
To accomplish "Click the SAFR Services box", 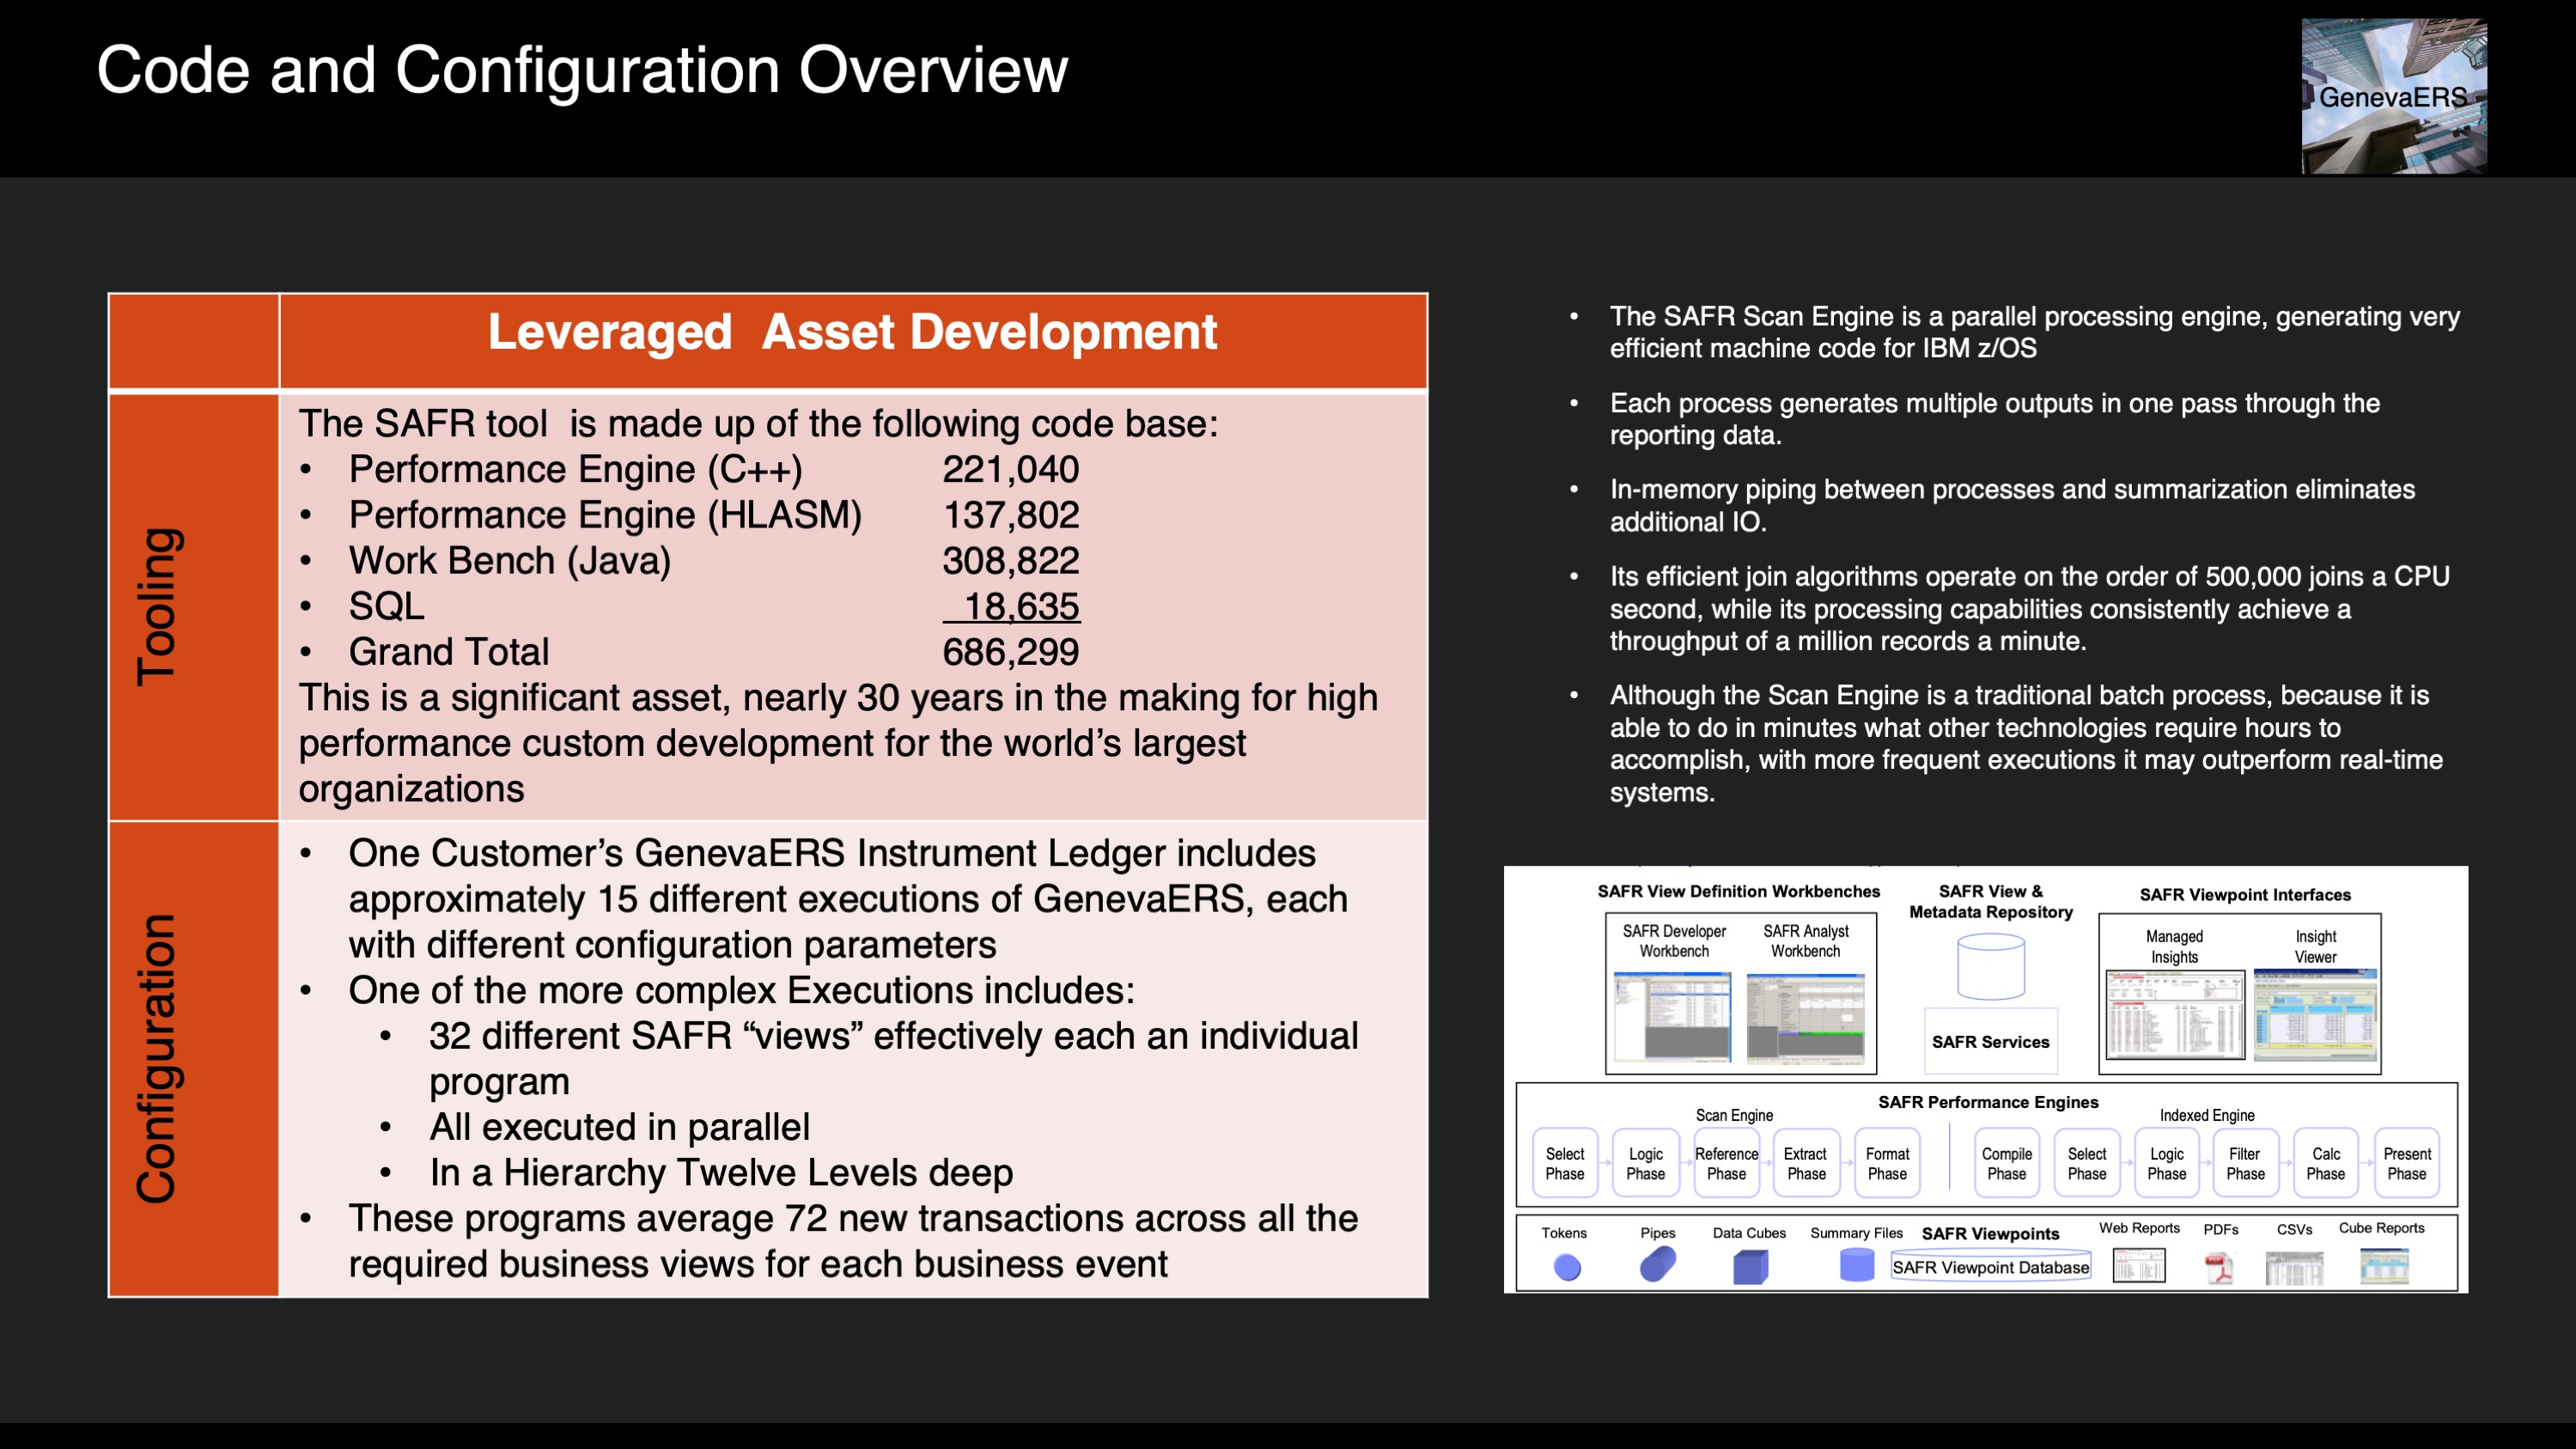I will [1990, 1042].
